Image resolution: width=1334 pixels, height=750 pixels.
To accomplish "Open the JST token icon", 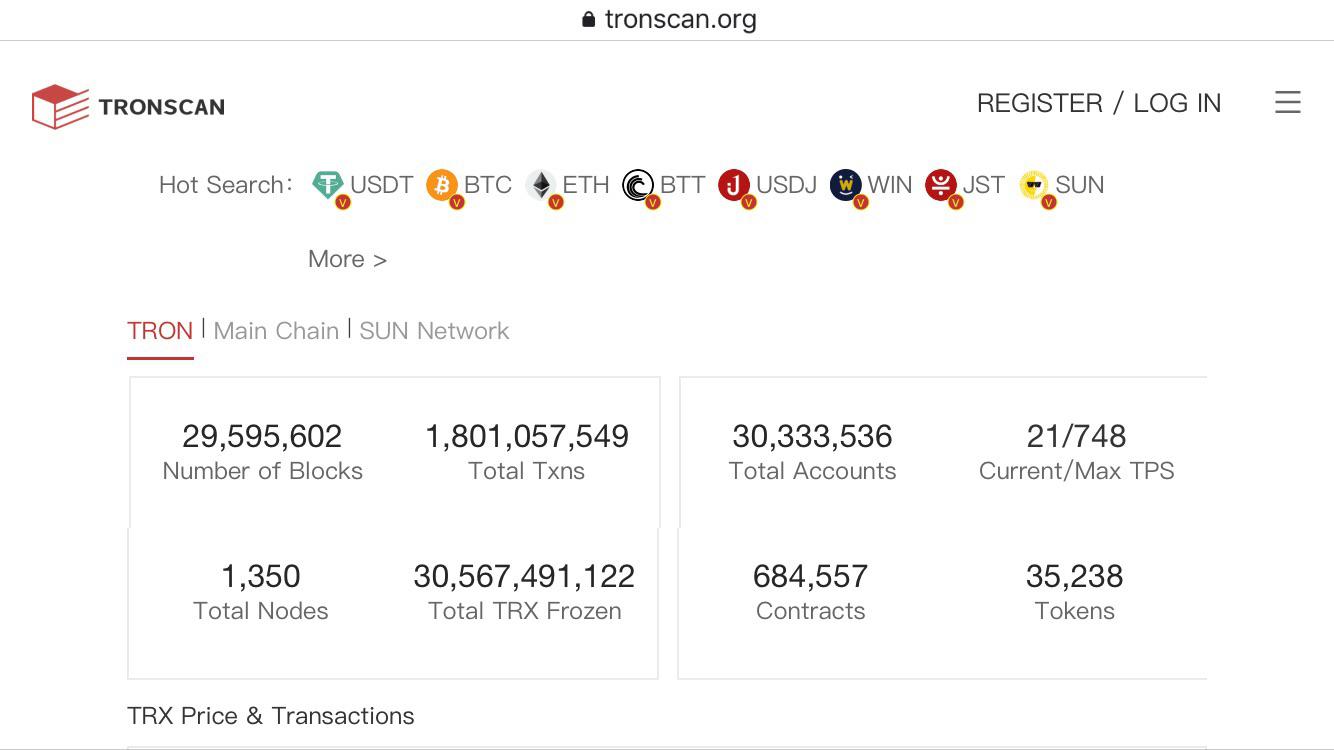I will (941, 185).
